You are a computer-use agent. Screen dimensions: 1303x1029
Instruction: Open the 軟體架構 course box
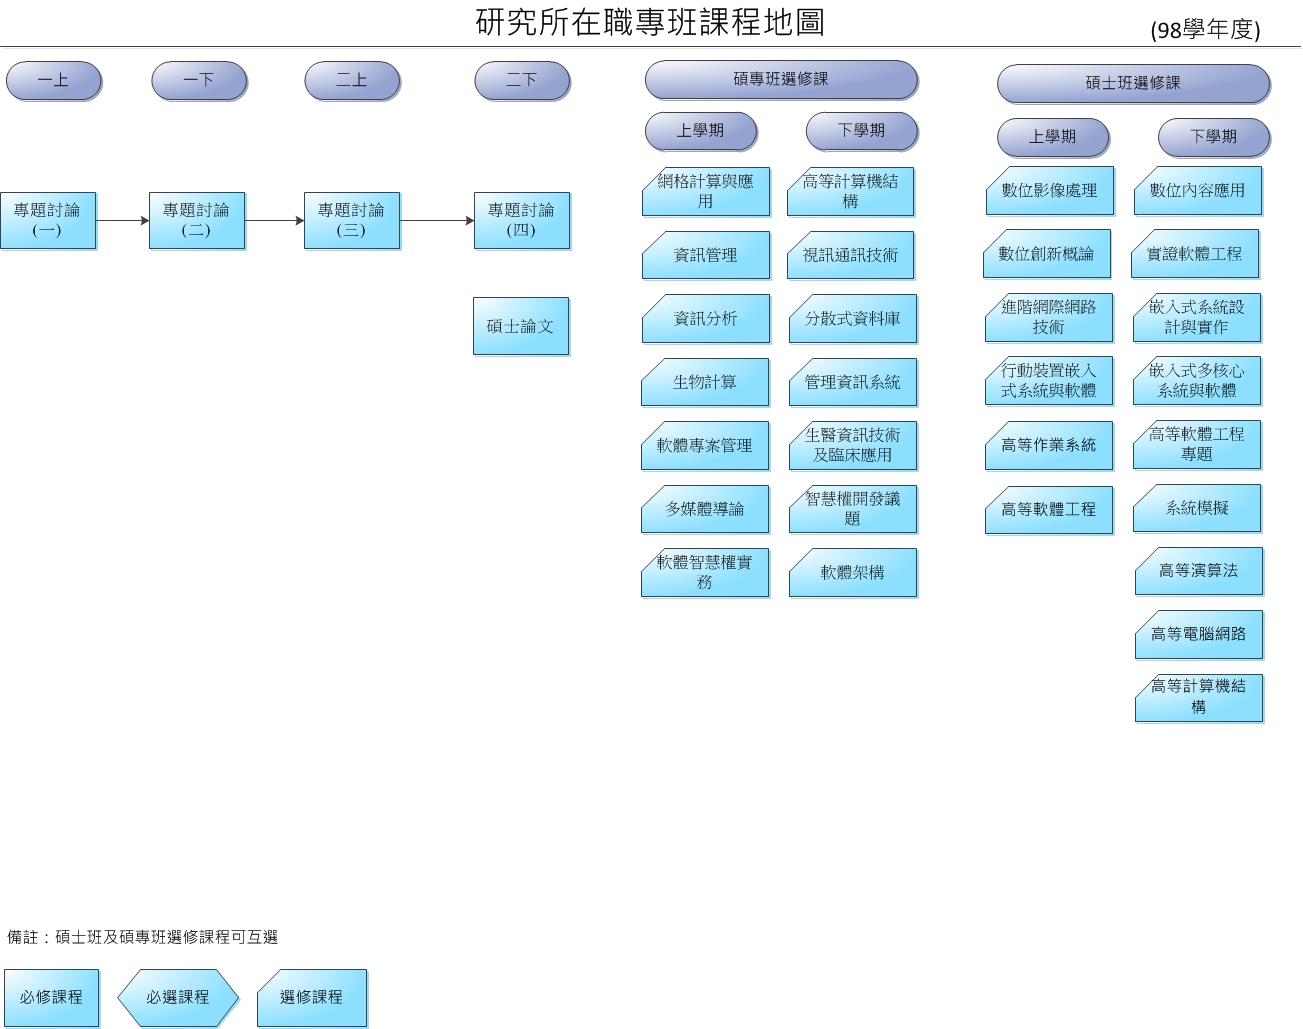coord(853,573)
